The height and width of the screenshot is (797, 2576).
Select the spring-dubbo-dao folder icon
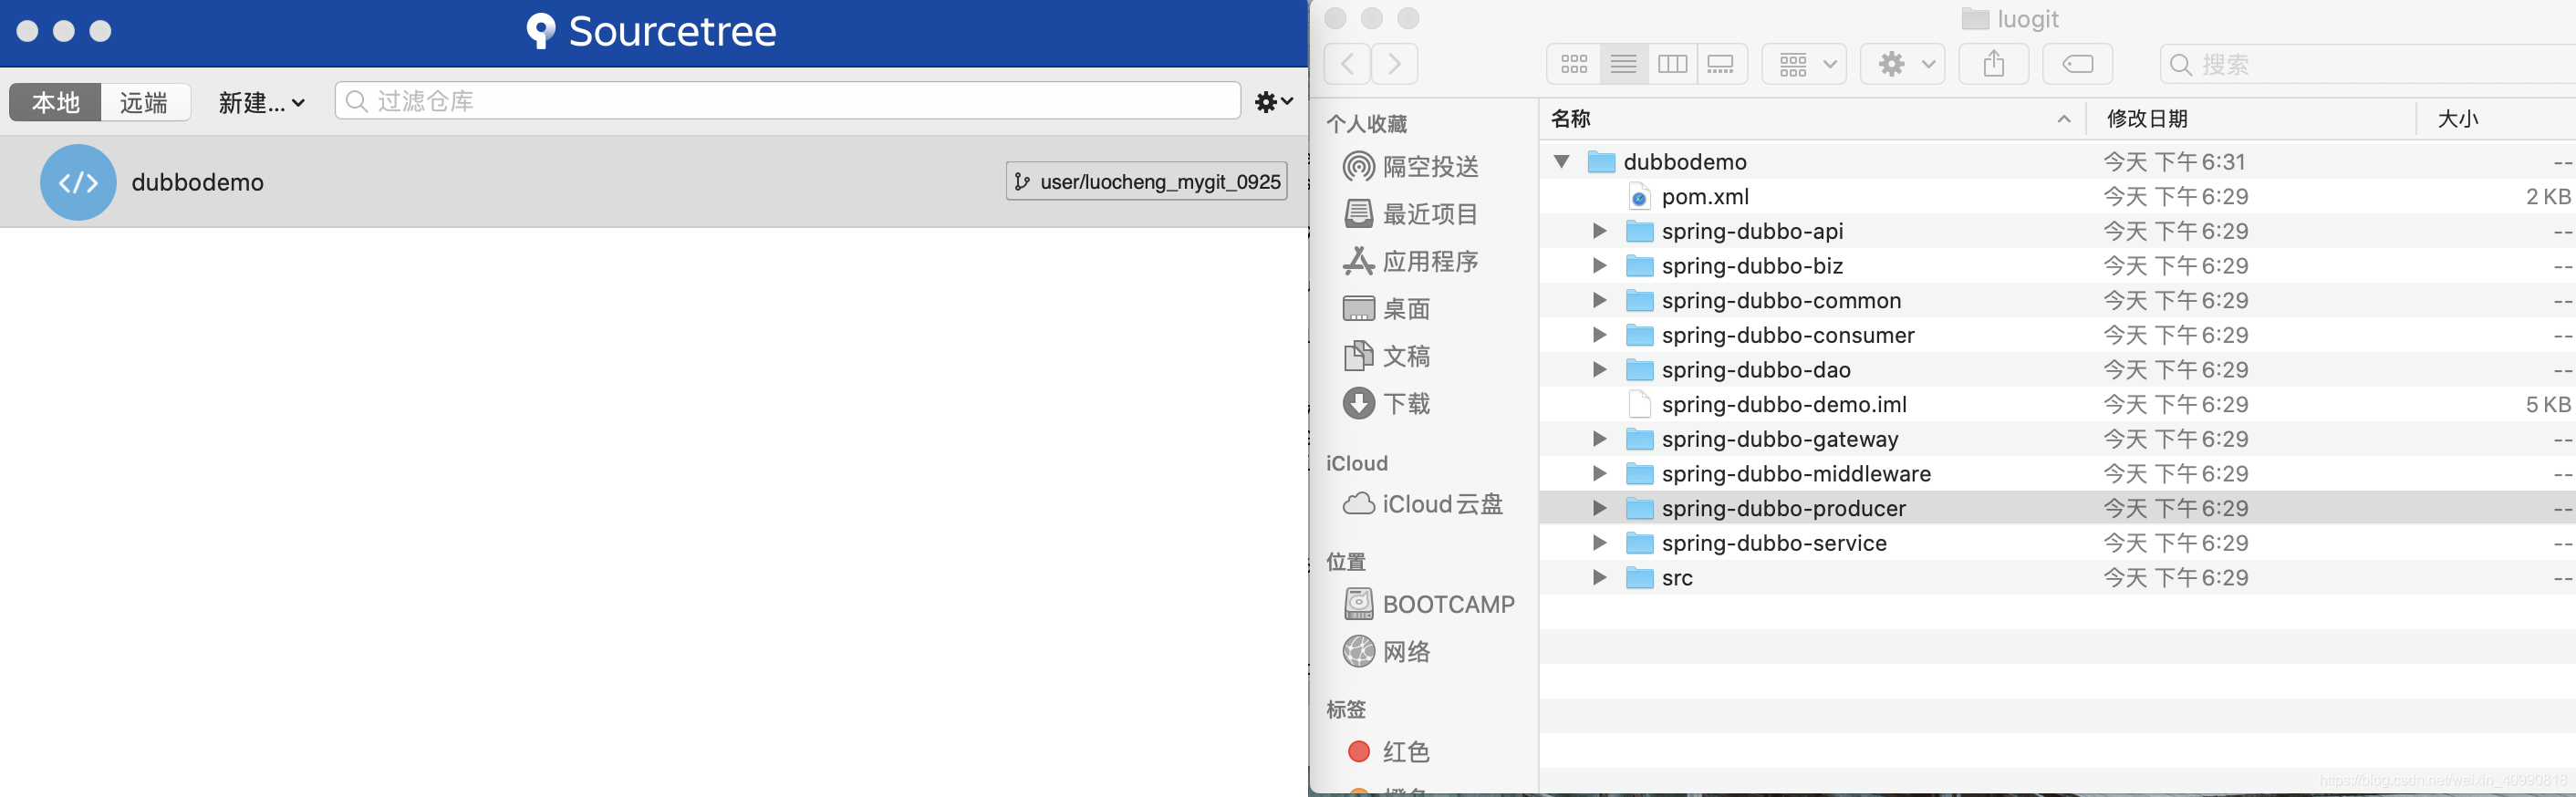1640,369
